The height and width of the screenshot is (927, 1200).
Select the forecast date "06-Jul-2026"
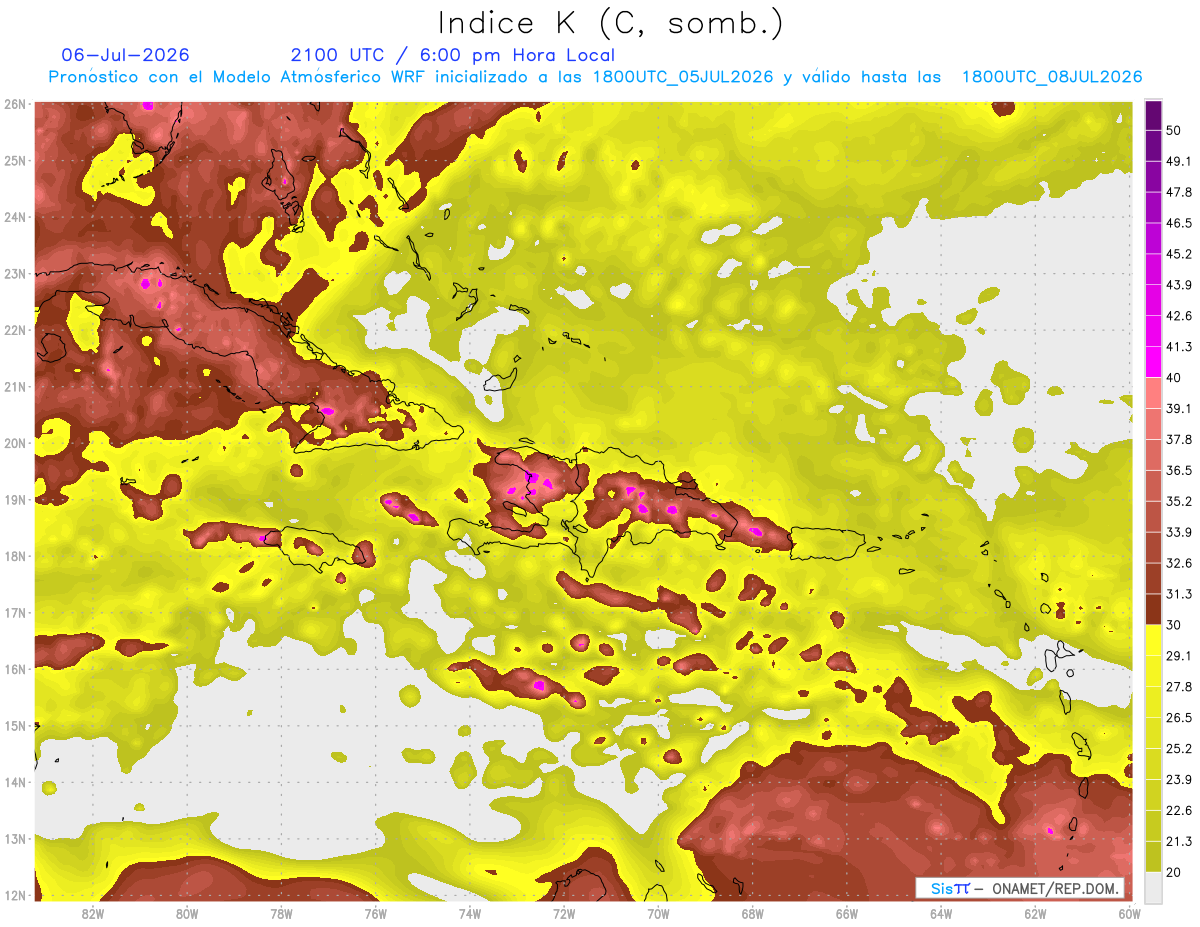[x=125, y=55]
